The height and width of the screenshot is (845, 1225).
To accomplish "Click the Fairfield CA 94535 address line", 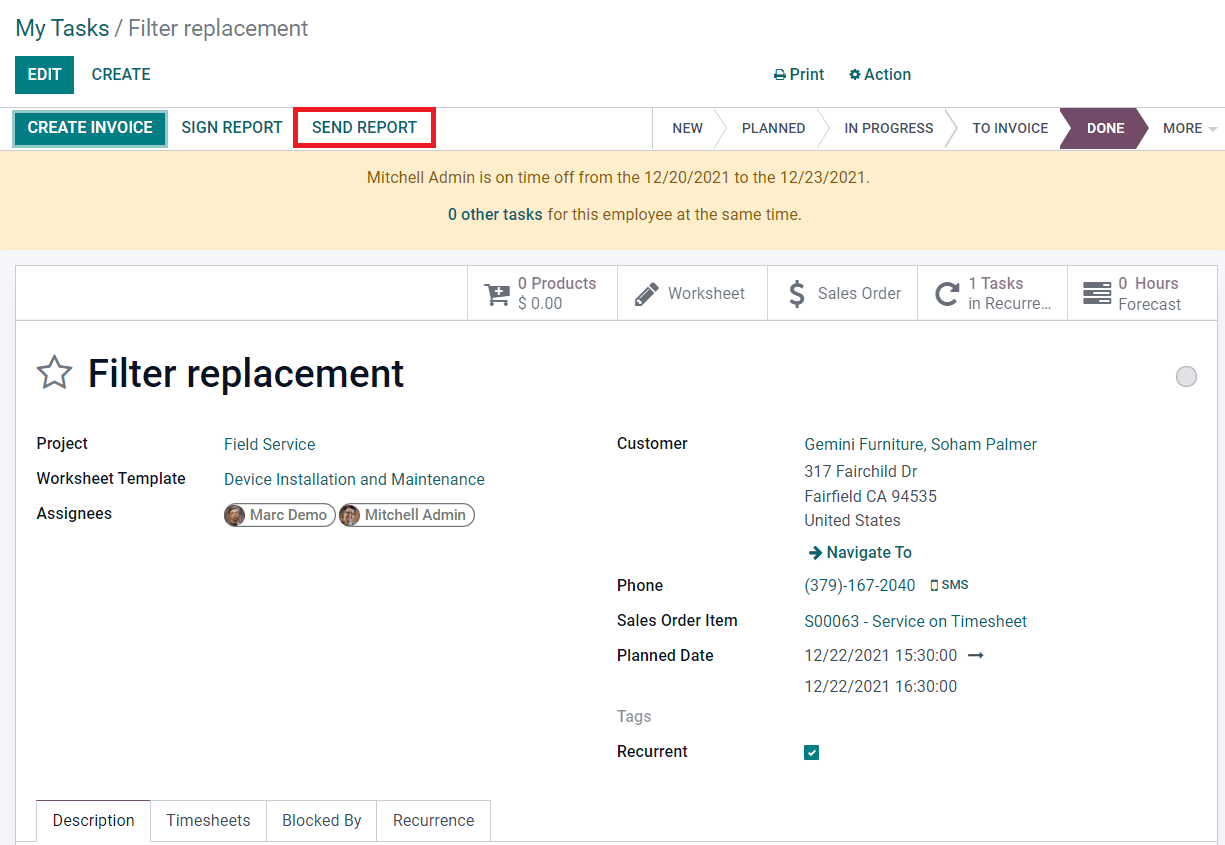I will coord(870,497).
